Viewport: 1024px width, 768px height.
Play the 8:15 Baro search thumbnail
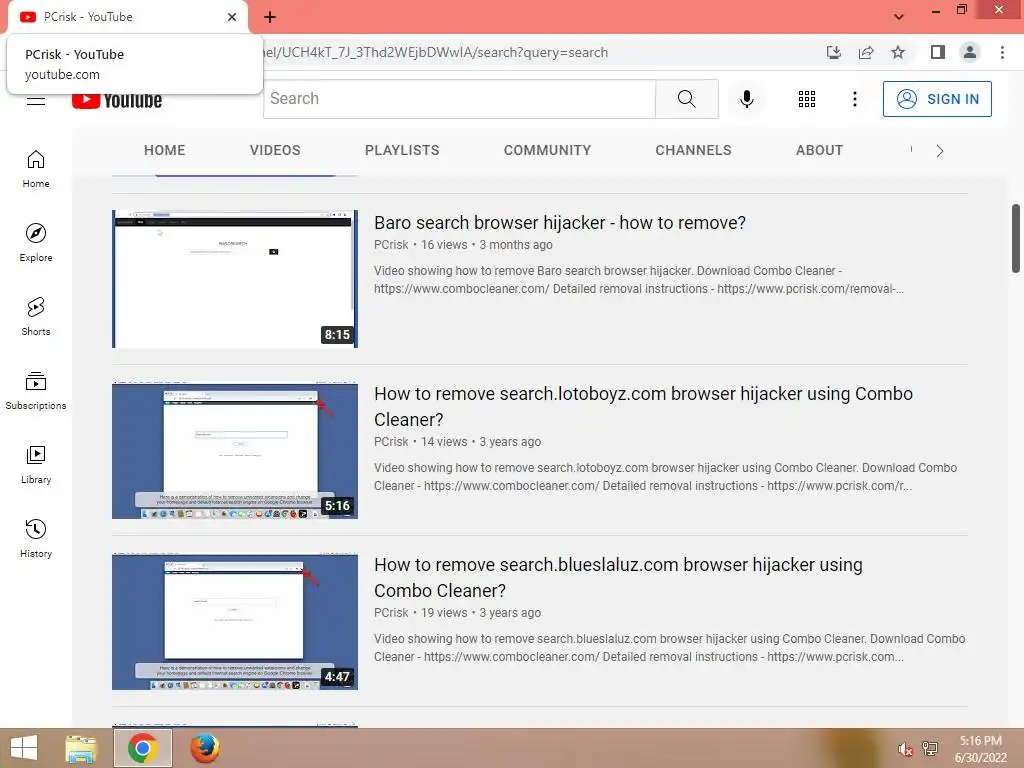pos(235,279)
